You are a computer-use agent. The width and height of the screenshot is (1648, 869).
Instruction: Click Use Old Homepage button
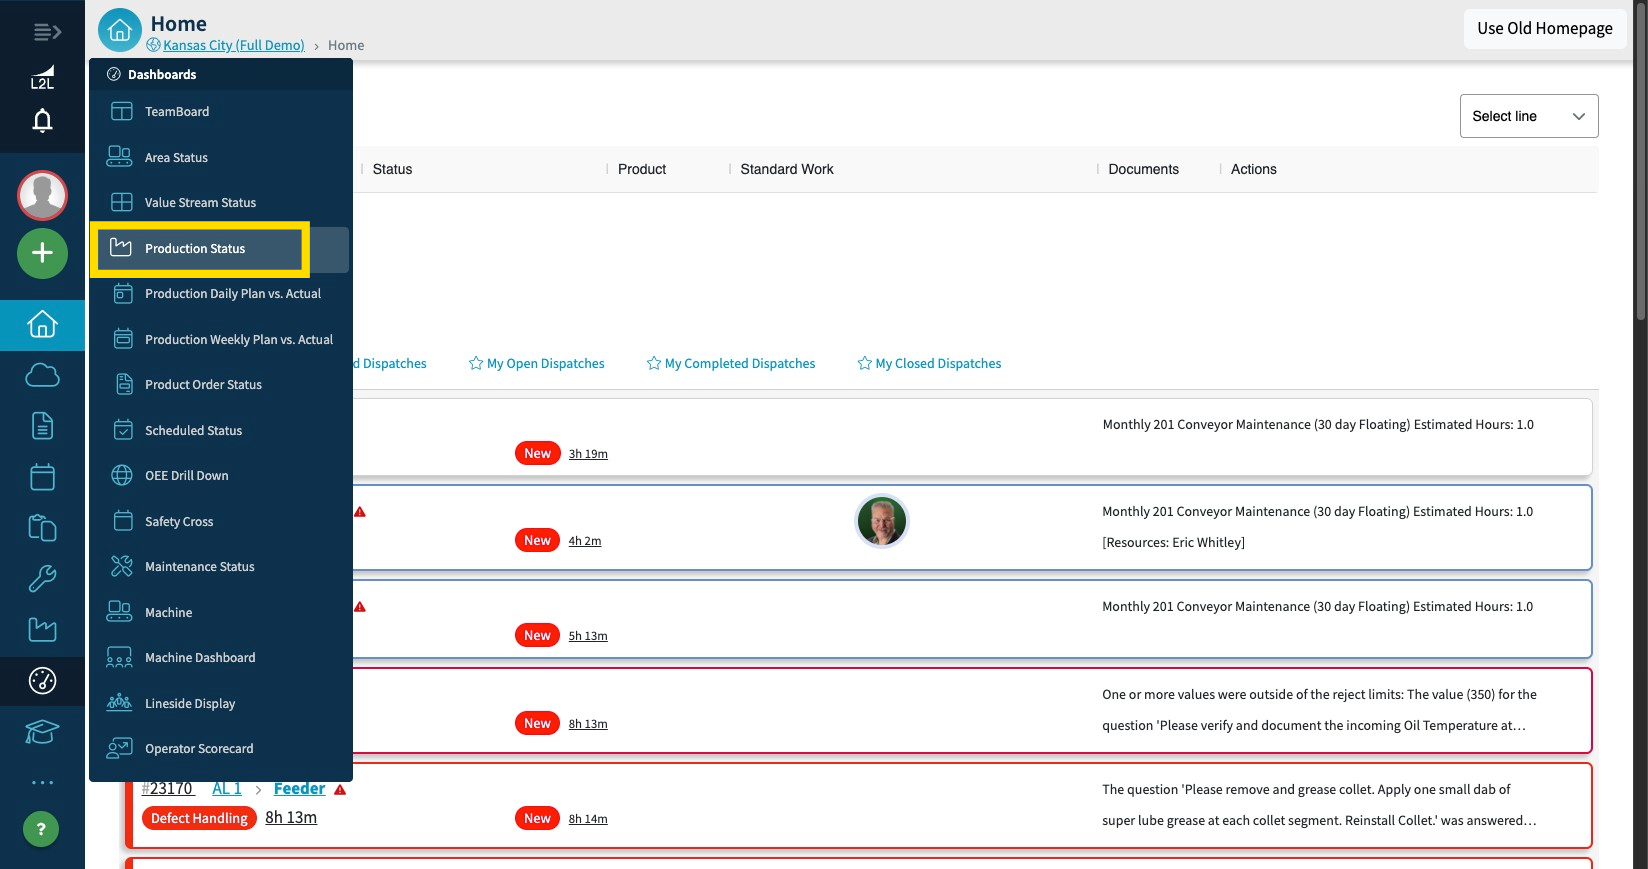point(1544,28)
